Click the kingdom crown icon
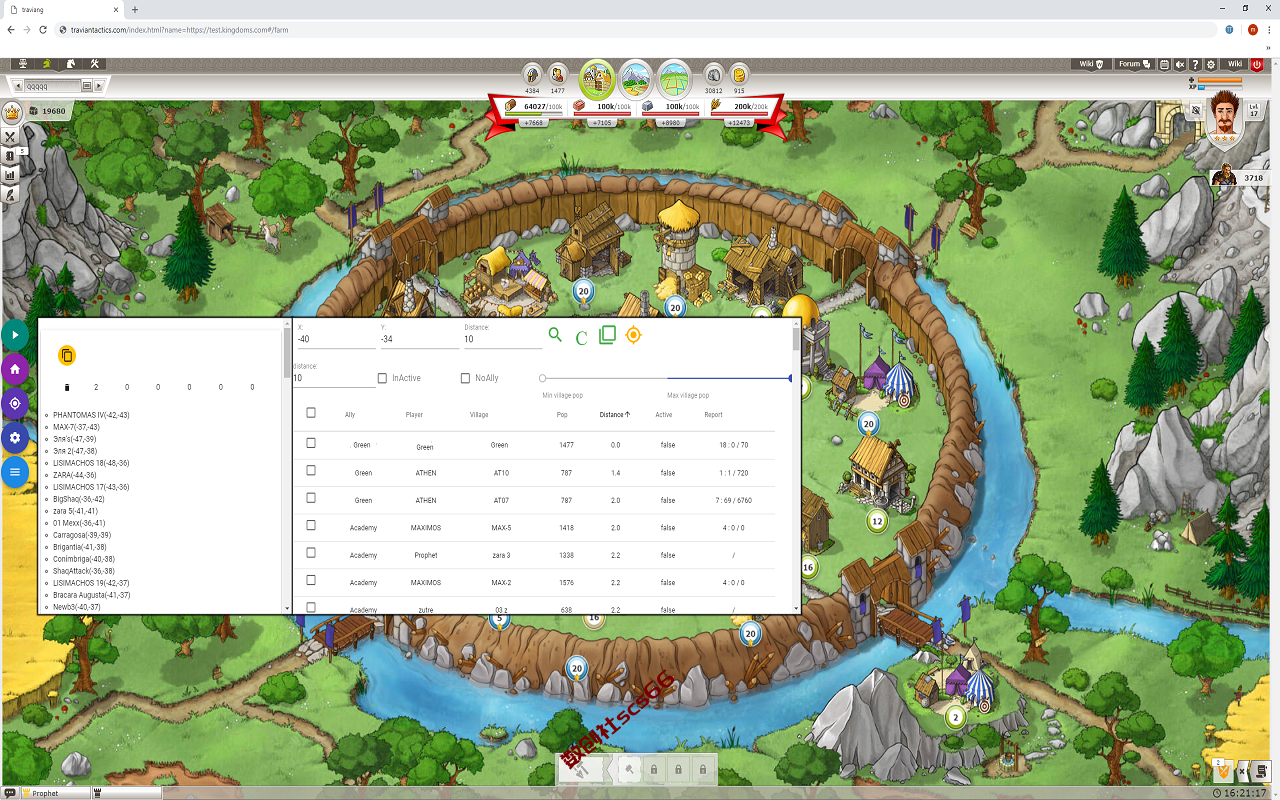The height and width of the screenshot is (800, 1280). tap(13, 112)
